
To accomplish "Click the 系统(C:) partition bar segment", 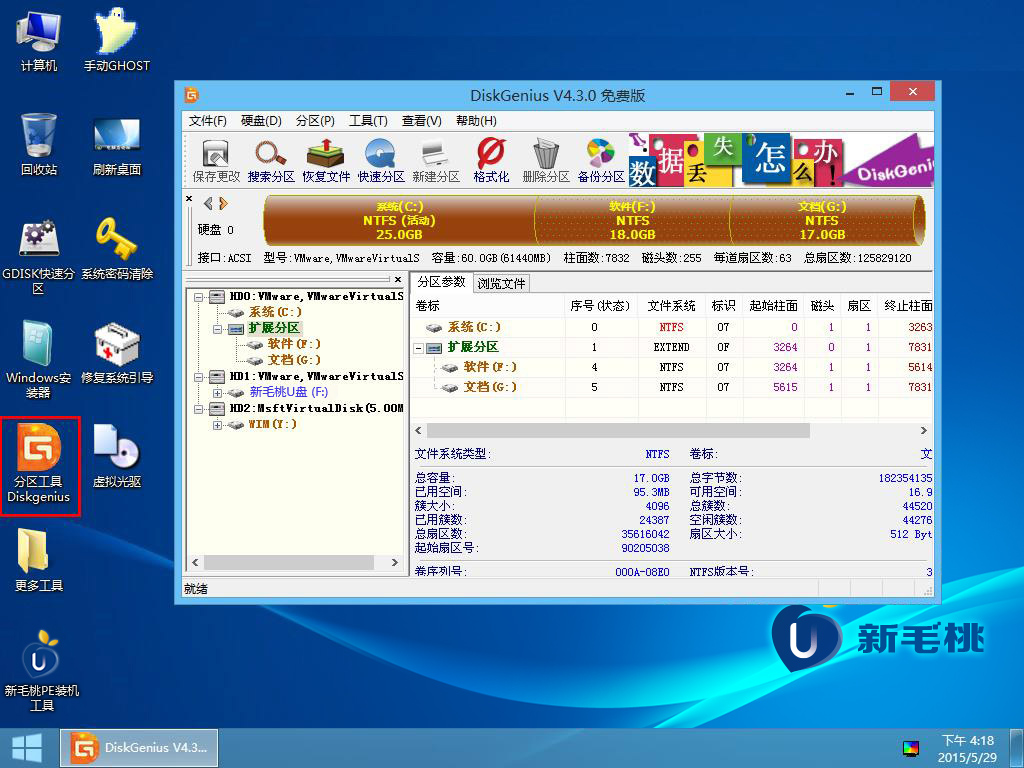I will [399, 221].
